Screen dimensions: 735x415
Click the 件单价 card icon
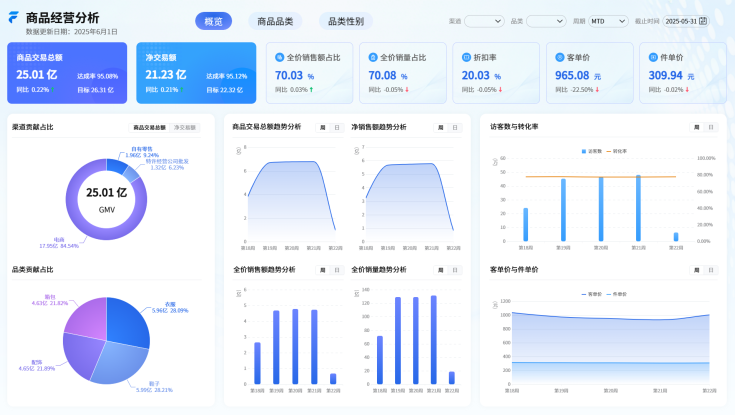pos(653,58)
